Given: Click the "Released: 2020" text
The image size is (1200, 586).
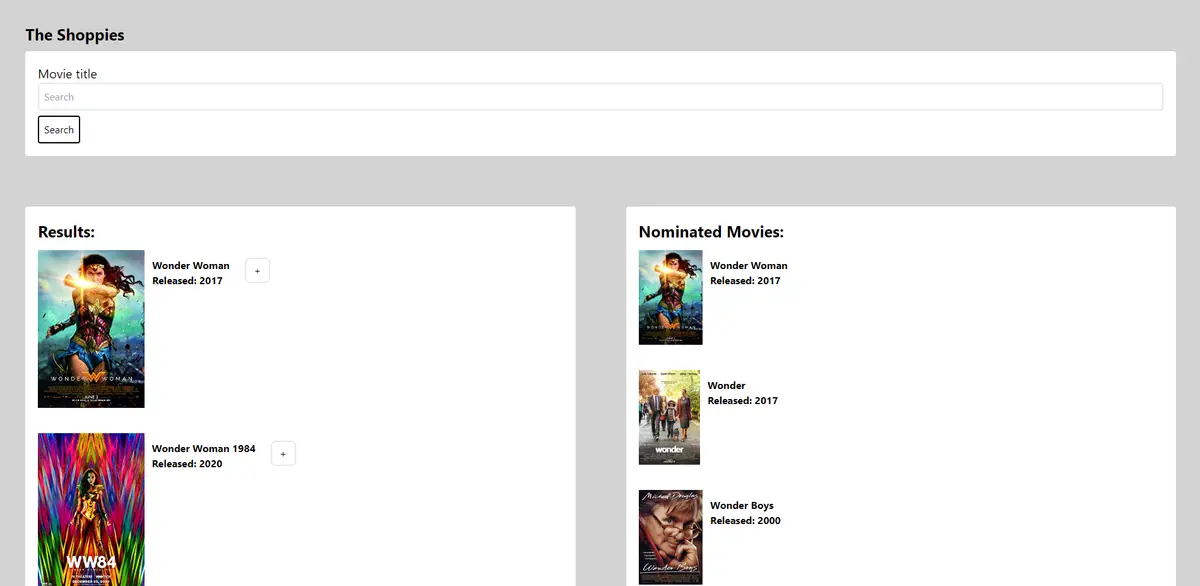Looking at the screenshot, I should [187, 464].
